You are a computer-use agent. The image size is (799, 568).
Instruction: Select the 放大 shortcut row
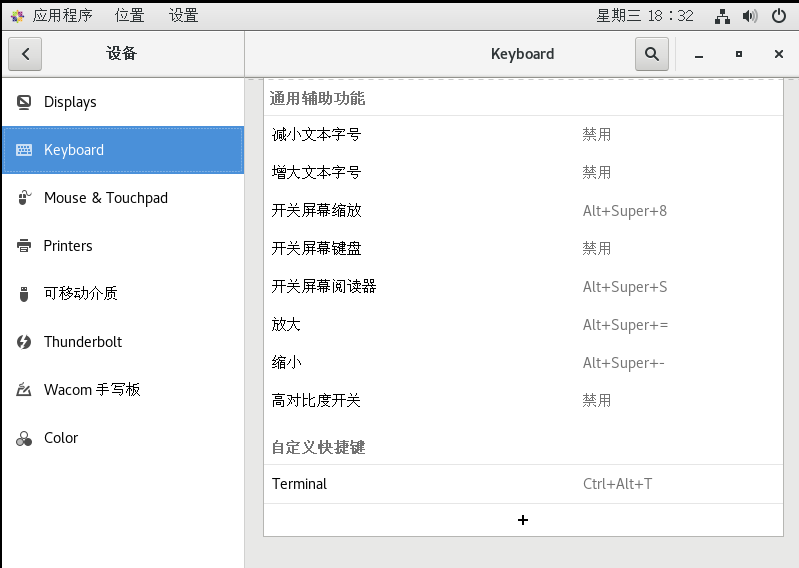click(x=522, y=325)
